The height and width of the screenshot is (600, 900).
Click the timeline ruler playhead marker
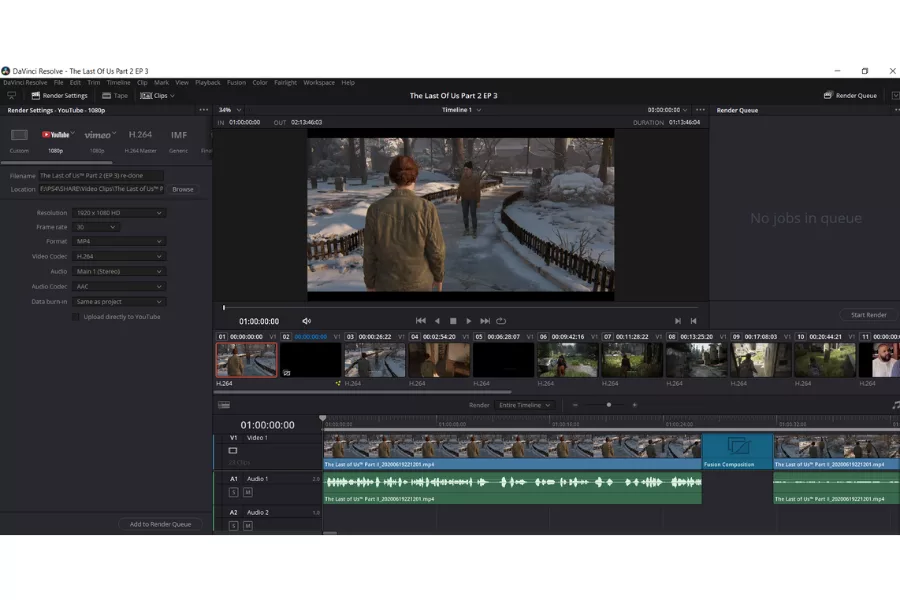coord(323,419)
